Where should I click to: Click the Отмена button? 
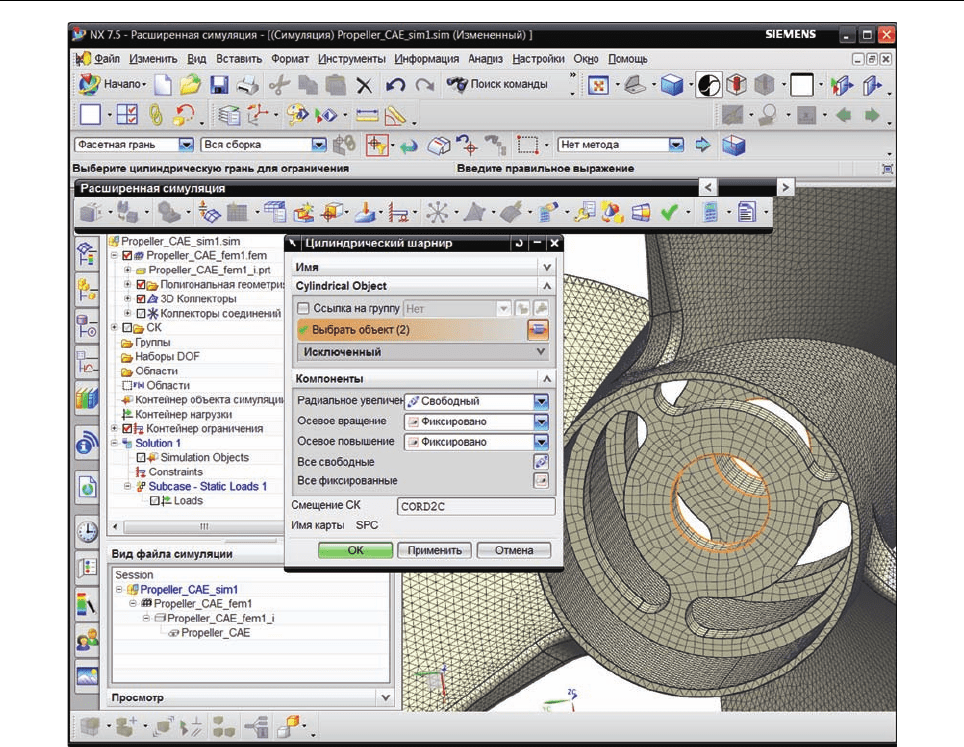click(514, 550)
